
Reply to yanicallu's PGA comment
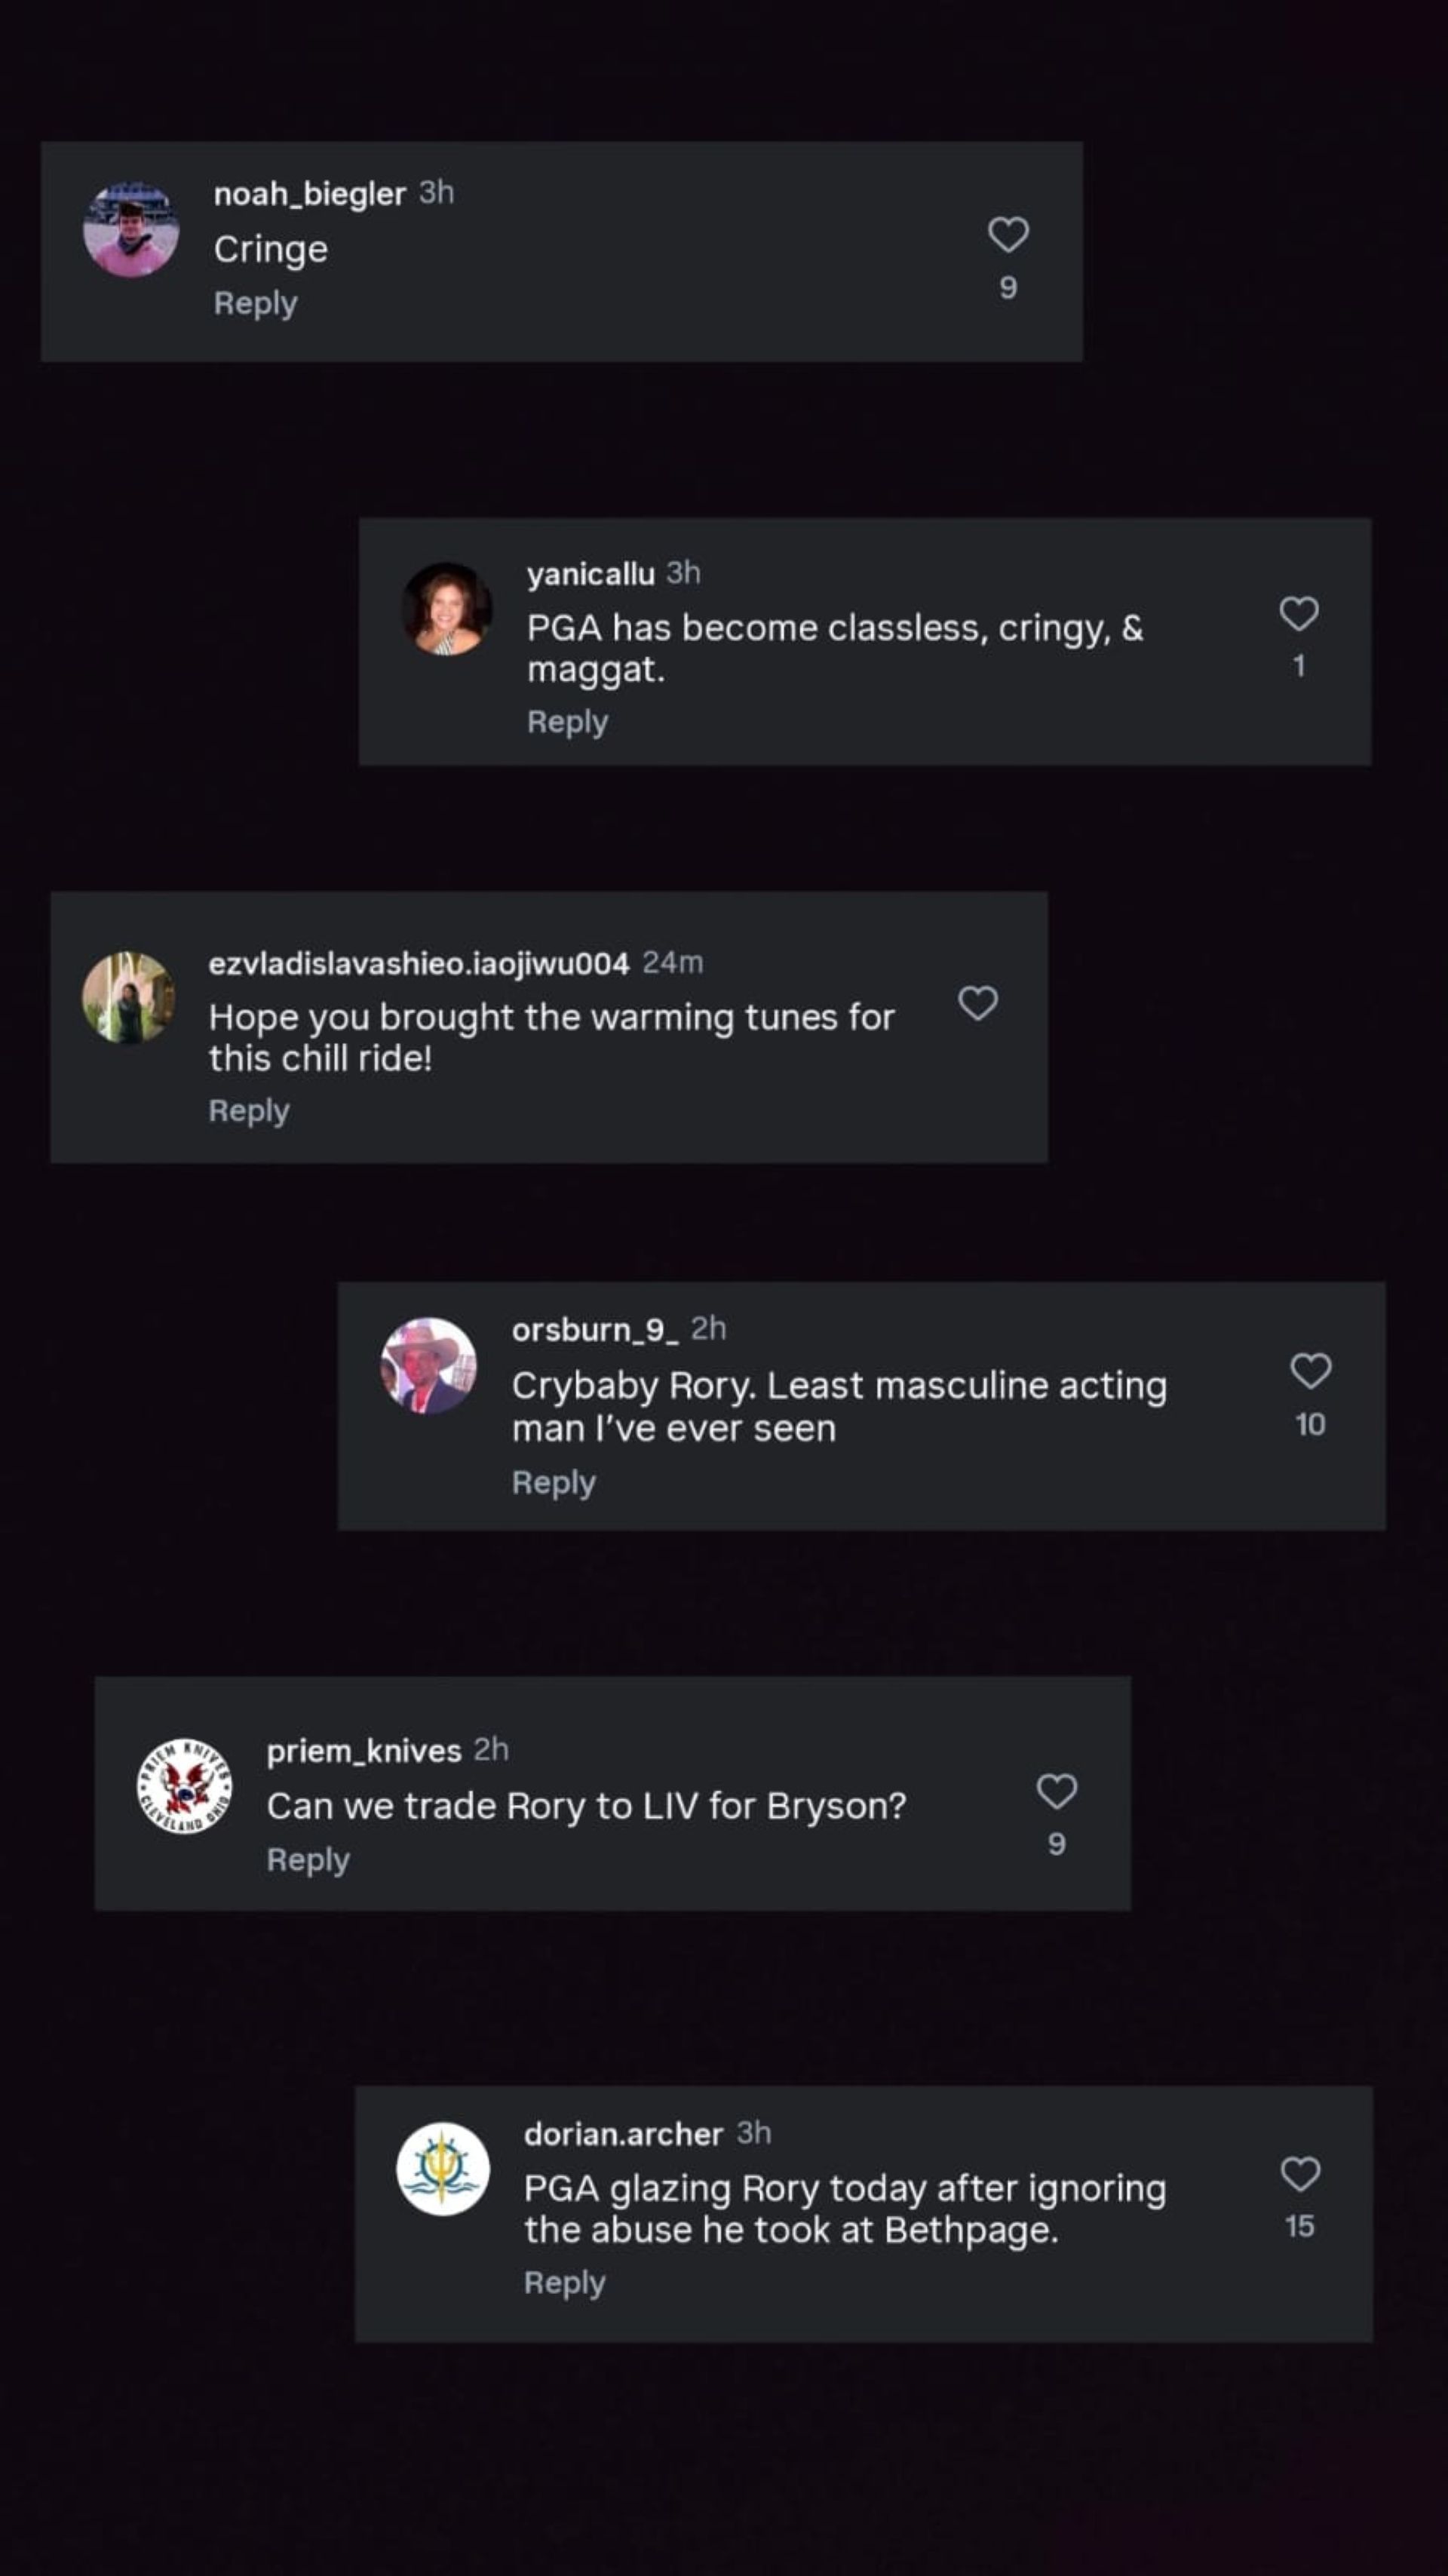(x=567, y=722)
